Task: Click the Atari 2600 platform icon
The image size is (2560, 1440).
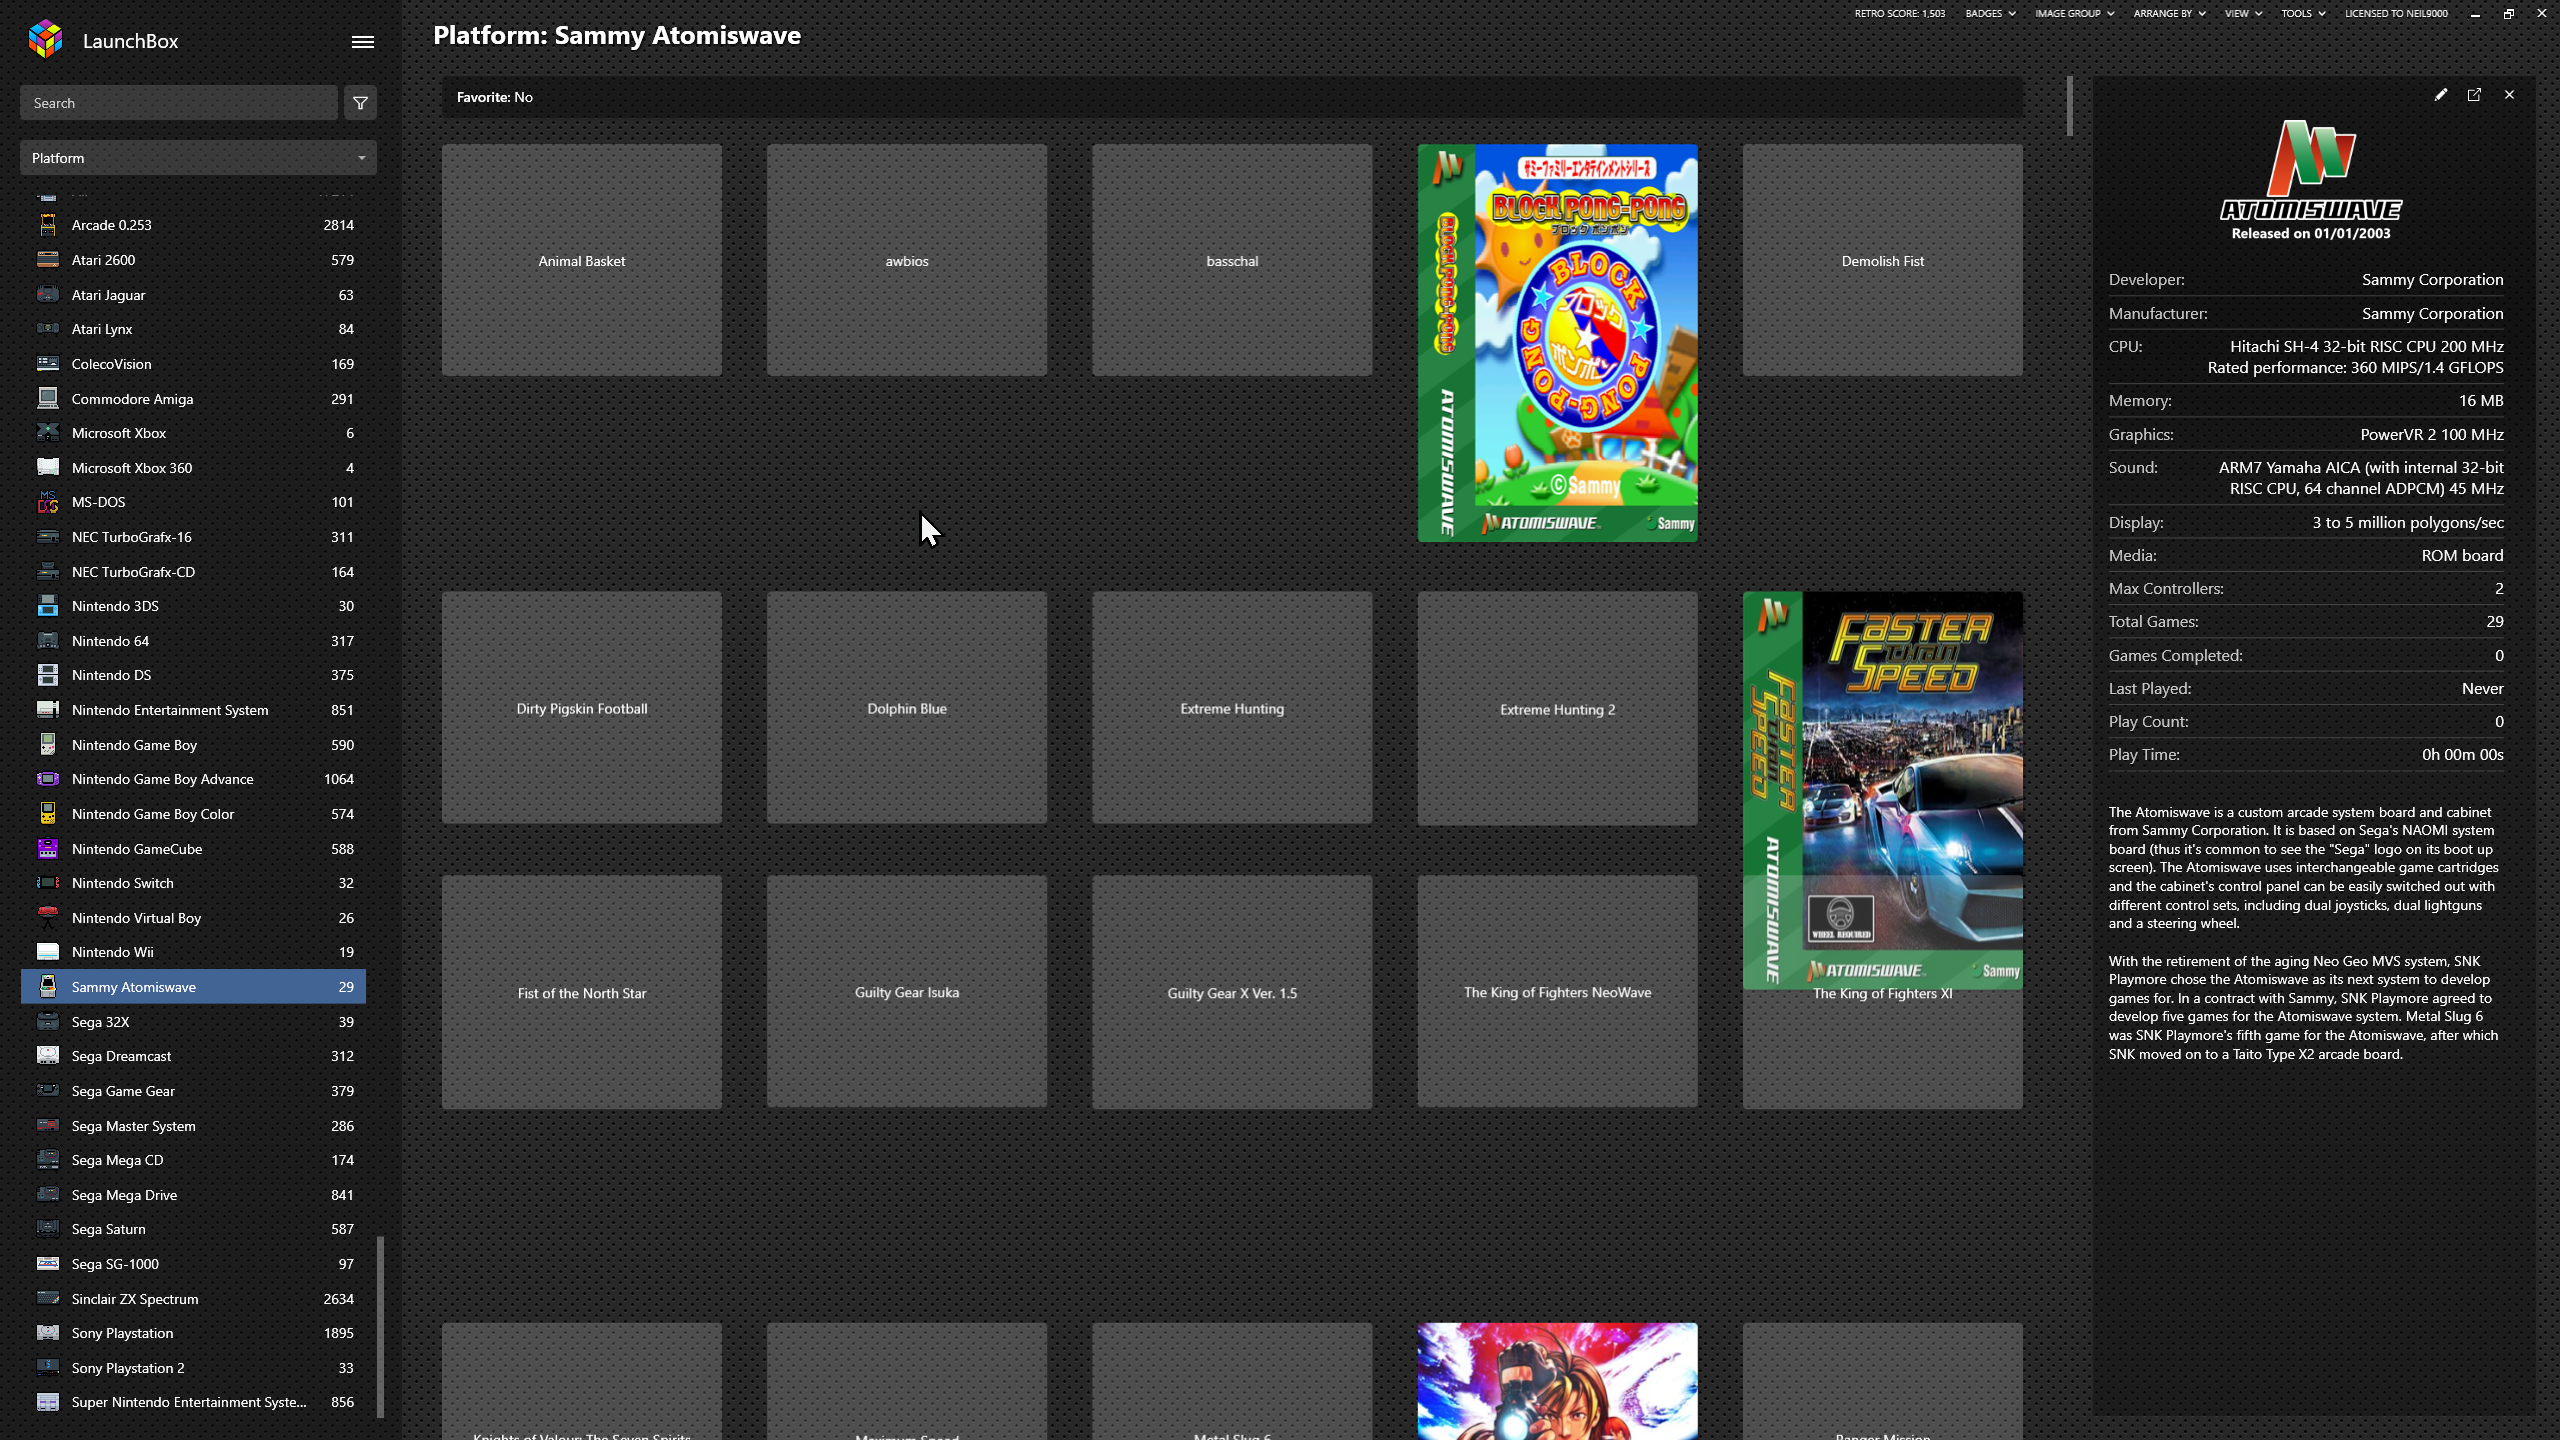Action: [x=48, y=260]
